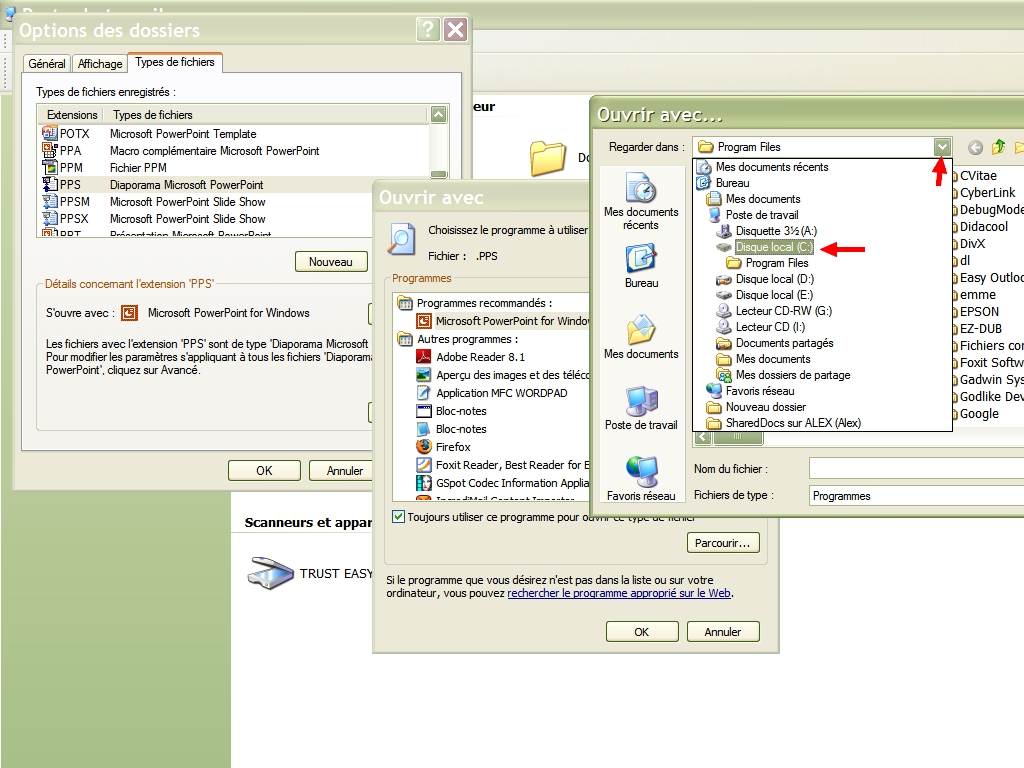Viewport: 1024px width, 768px height.
Task: Select Firefox in the programs list
Action: click(453, 447)
